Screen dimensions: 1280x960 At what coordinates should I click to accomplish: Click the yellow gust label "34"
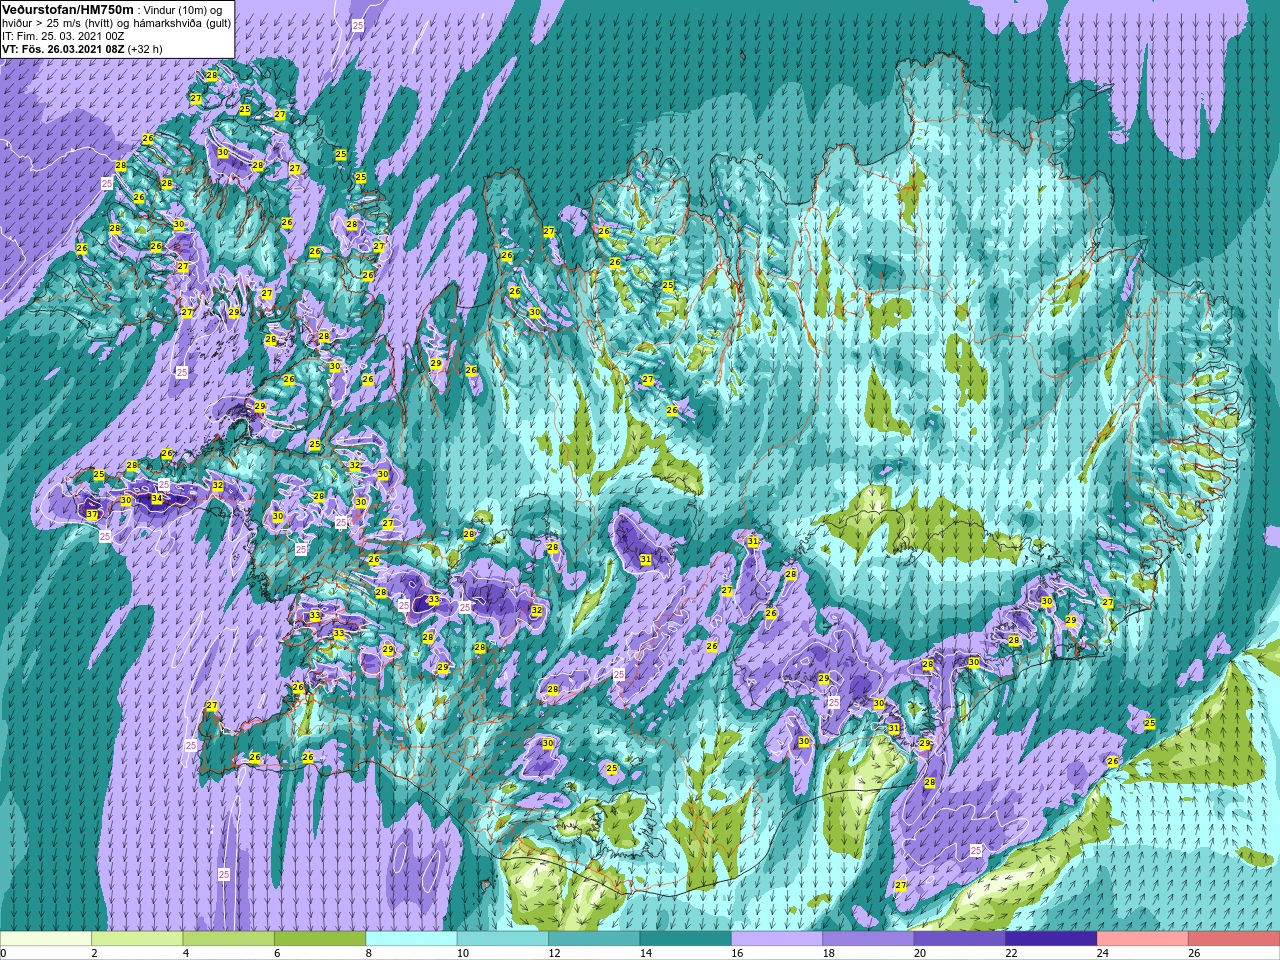(156, 499)
